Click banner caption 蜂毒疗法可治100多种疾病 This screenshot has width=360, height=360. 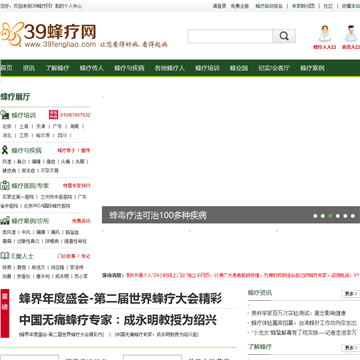point(158,215)
